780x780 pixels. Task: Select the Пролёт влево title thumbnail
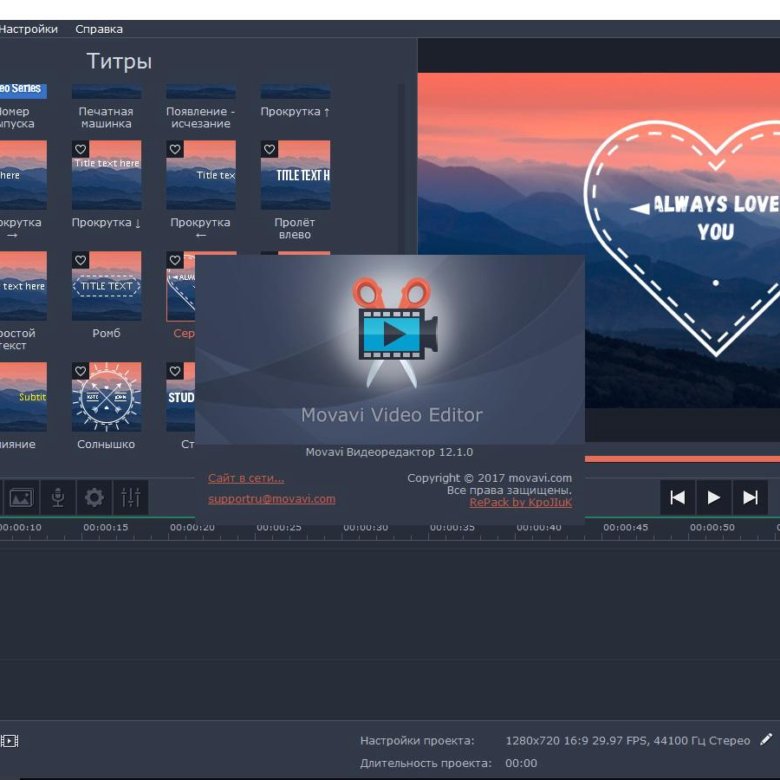point(295,175)
